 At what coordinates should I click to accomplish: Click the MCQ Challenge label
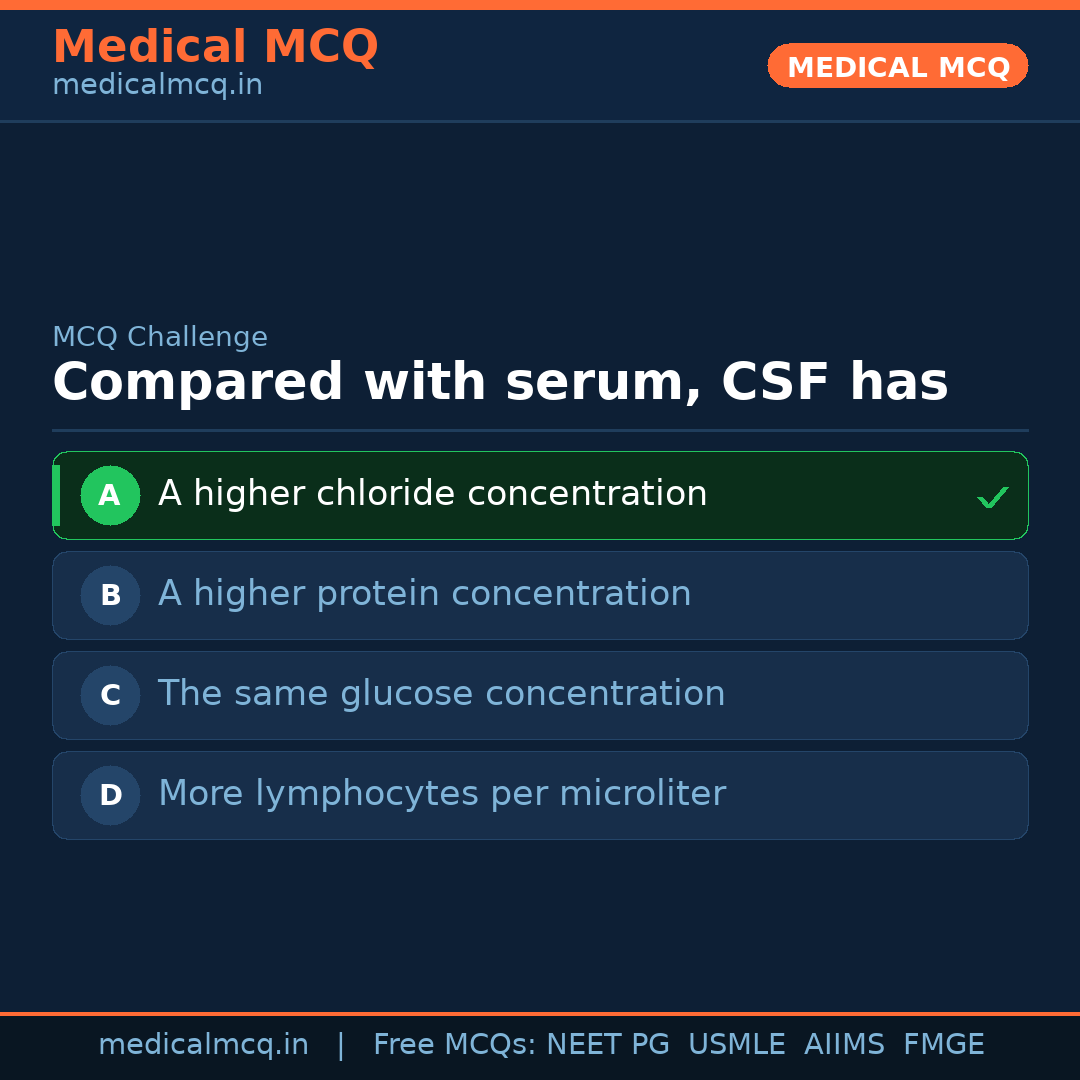[x=160, y=338]
